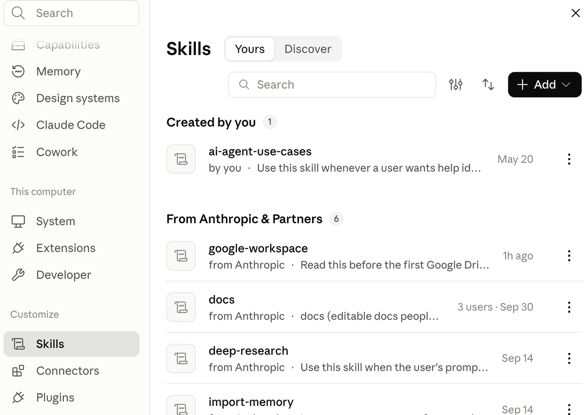585x415 pixels.
Task: Click the sidebar Search field
Action: tap(71, 13)
